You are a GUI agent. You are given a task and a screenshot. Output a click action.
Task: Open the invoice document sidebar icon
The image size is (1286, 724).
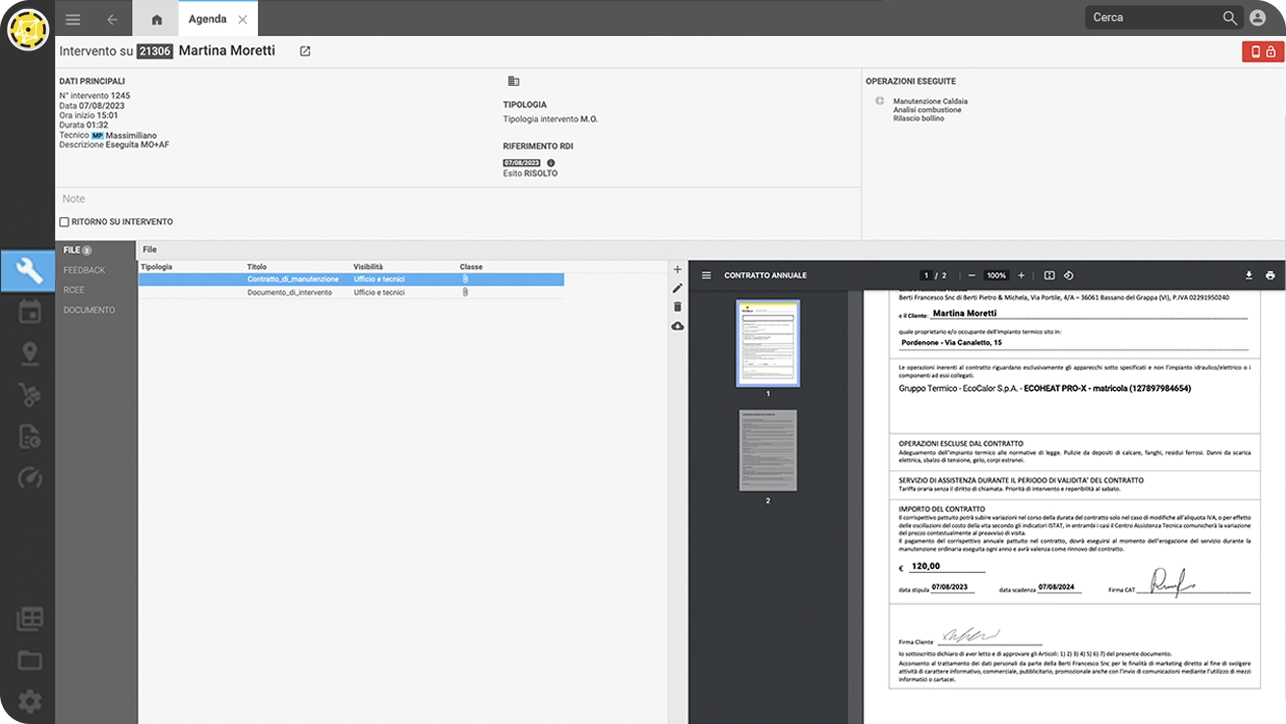[29, 436]
